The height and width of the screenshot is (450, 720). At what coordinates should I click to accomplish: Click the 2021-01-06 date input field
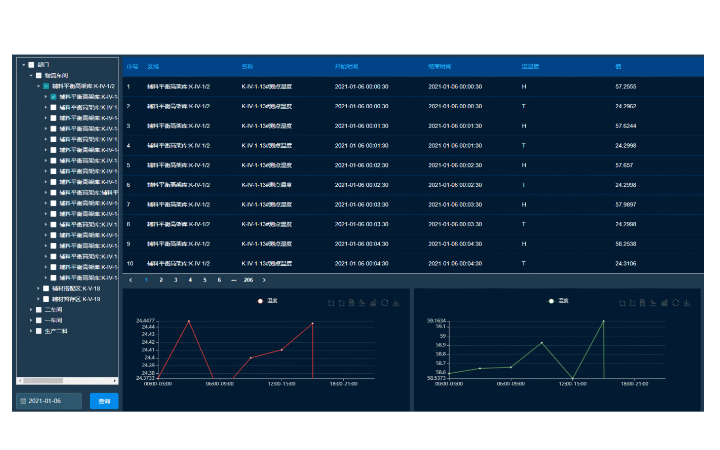[x=49, y=401]
